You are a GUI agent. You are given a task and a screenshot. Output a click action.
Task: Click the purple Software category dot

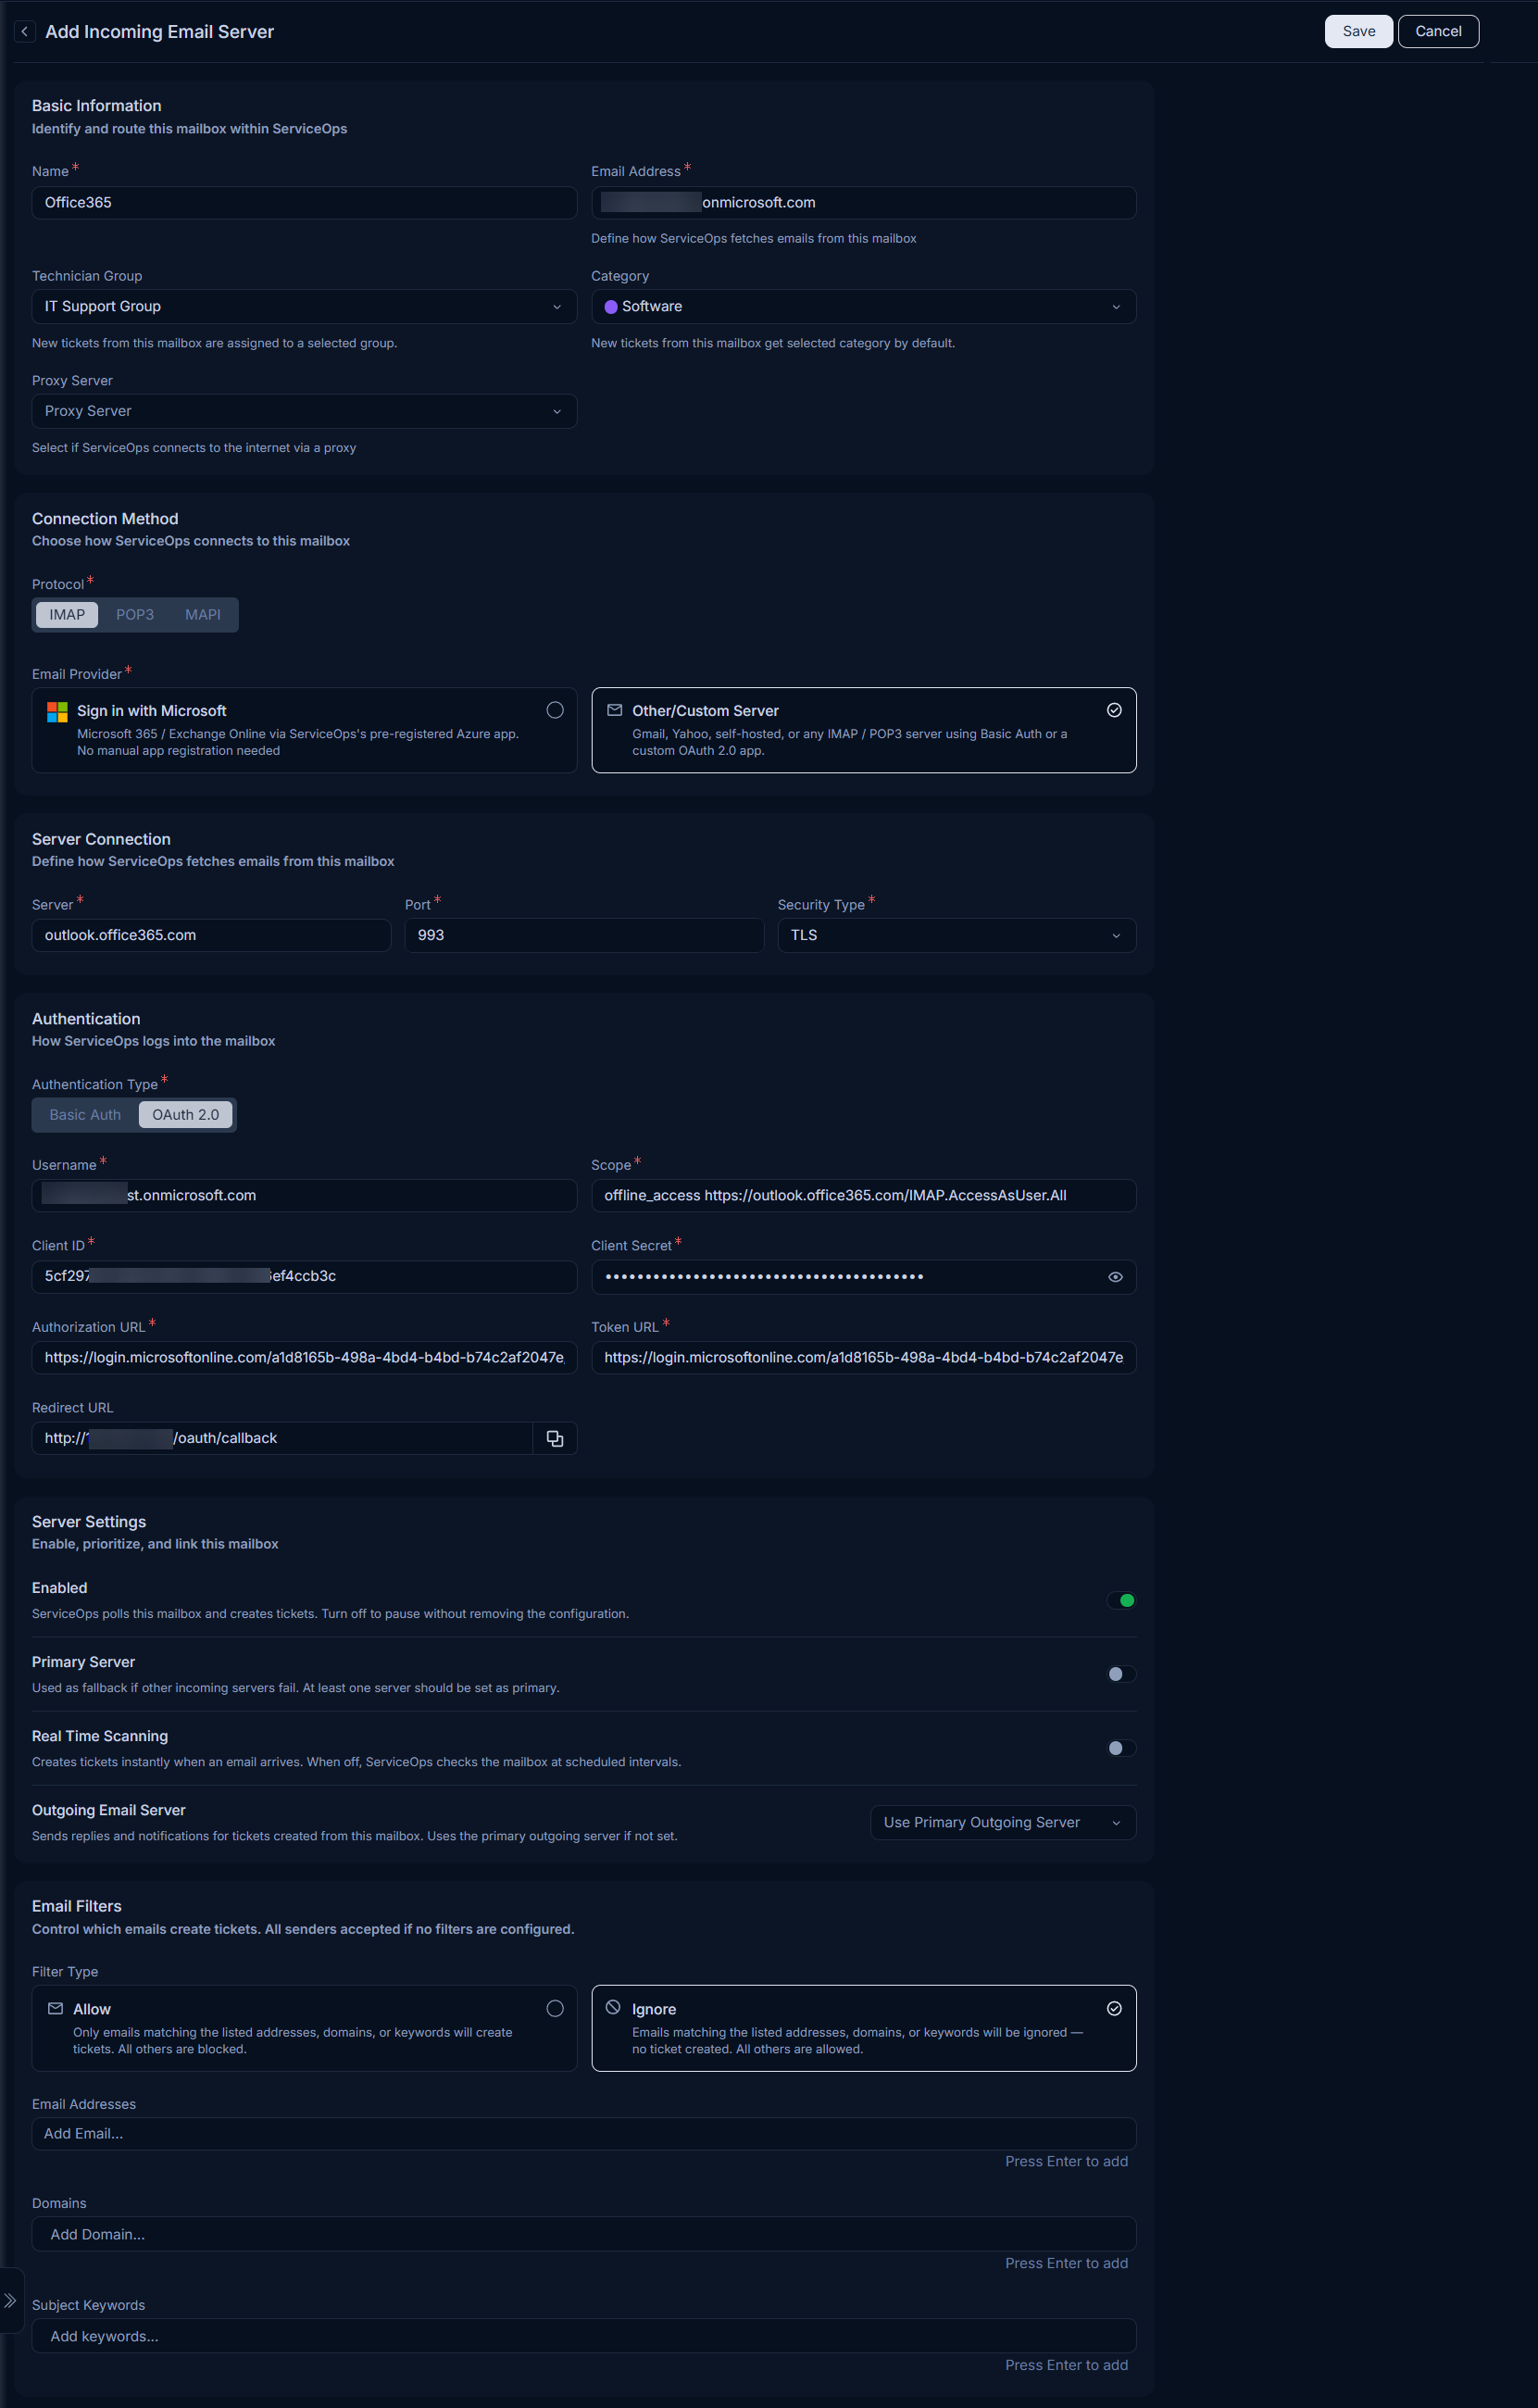point(611,307)
